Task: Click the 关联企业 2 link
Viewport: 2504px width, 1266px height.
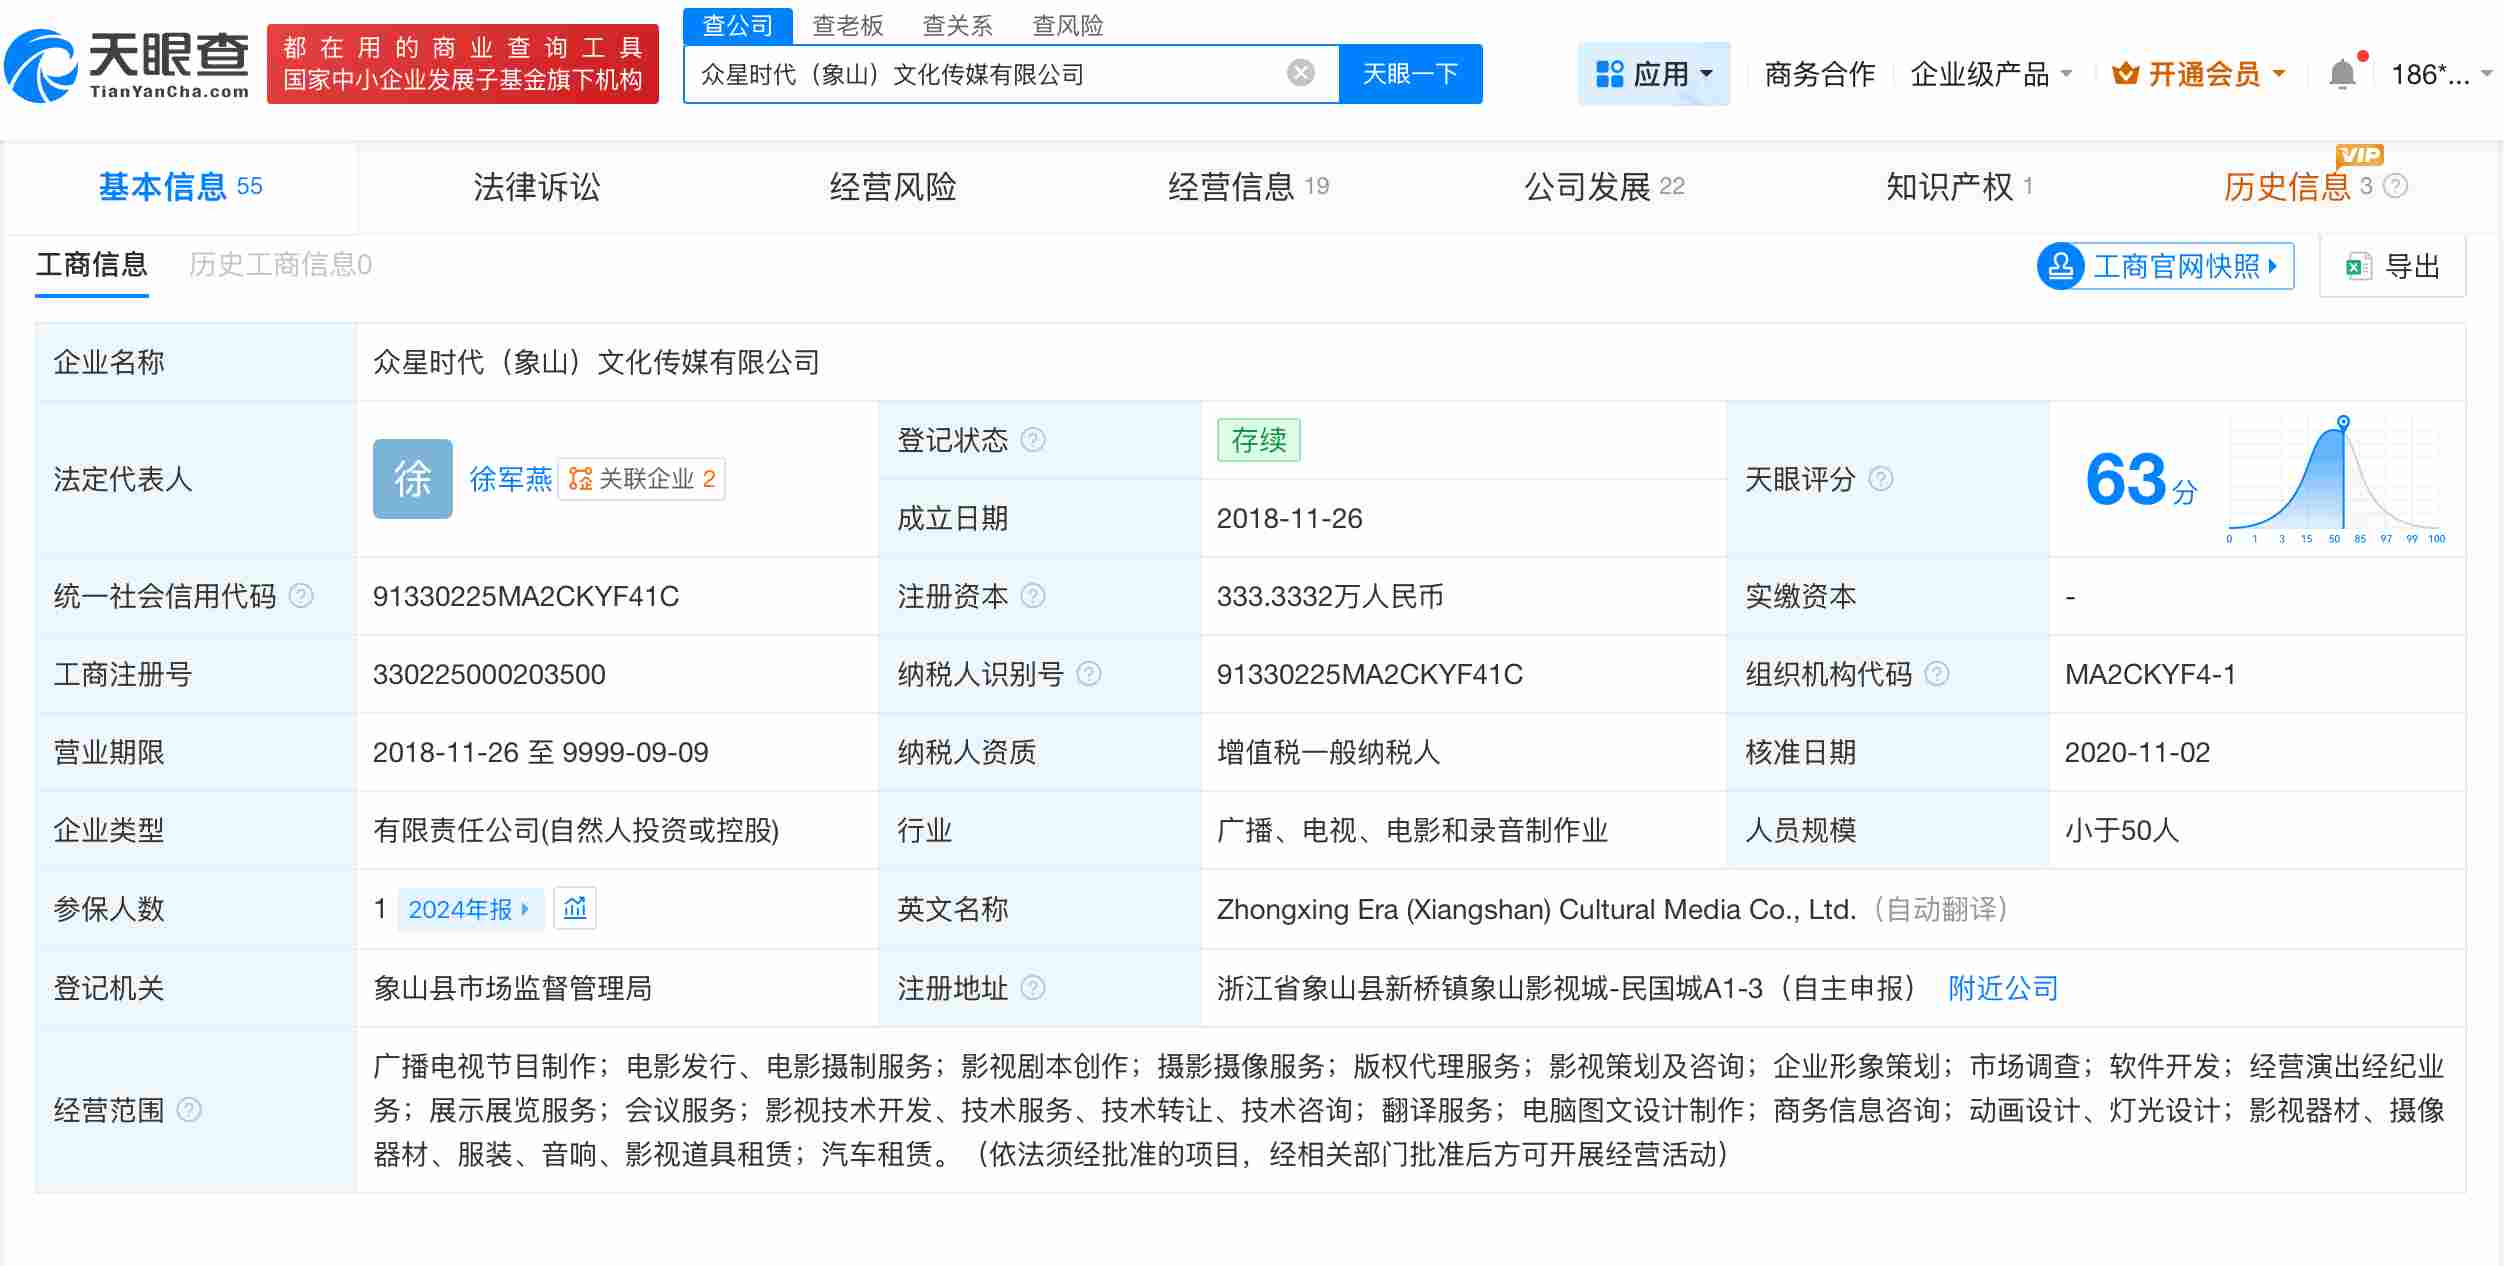Action: [x=640, y=479]
